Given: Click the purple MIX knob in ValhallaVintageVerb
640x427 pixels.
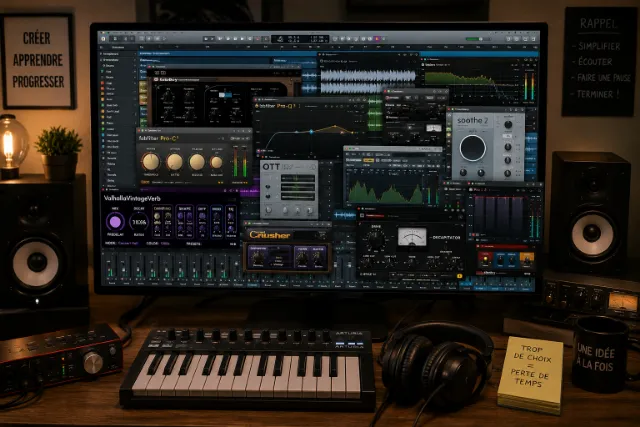Looking at the screenshot, I should coord(115,222).
